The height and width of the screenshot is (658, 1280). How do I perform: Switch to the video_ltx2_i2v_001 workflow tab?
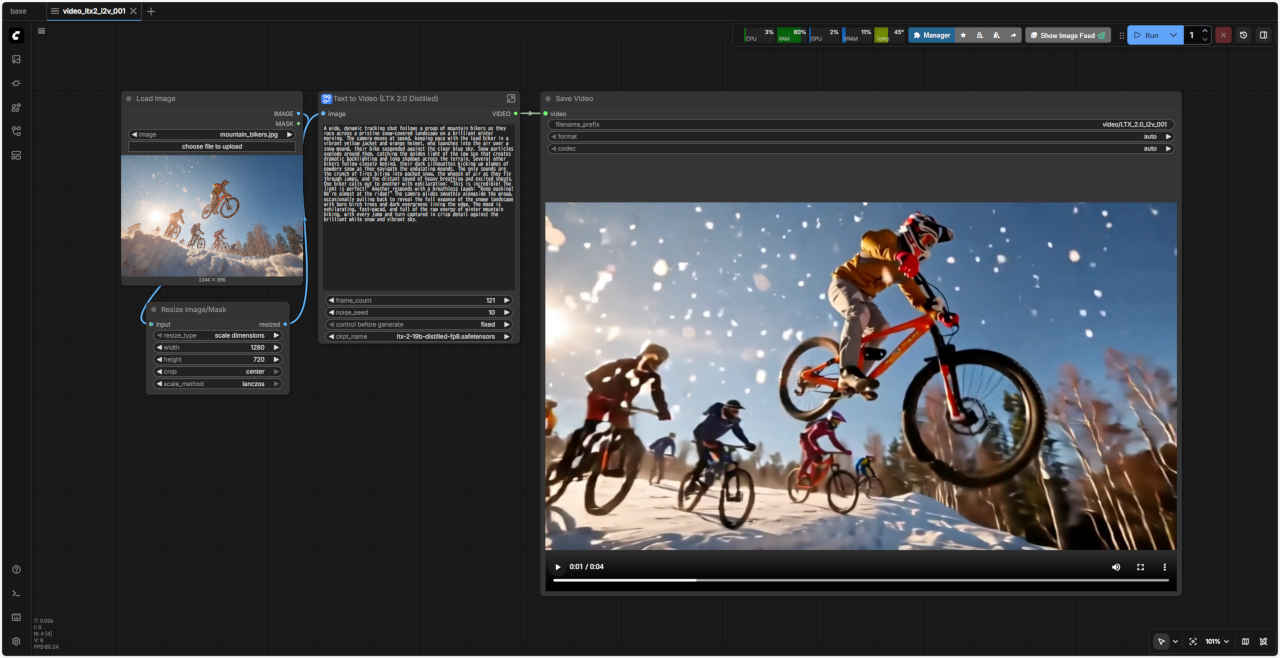tap(93, 11)
